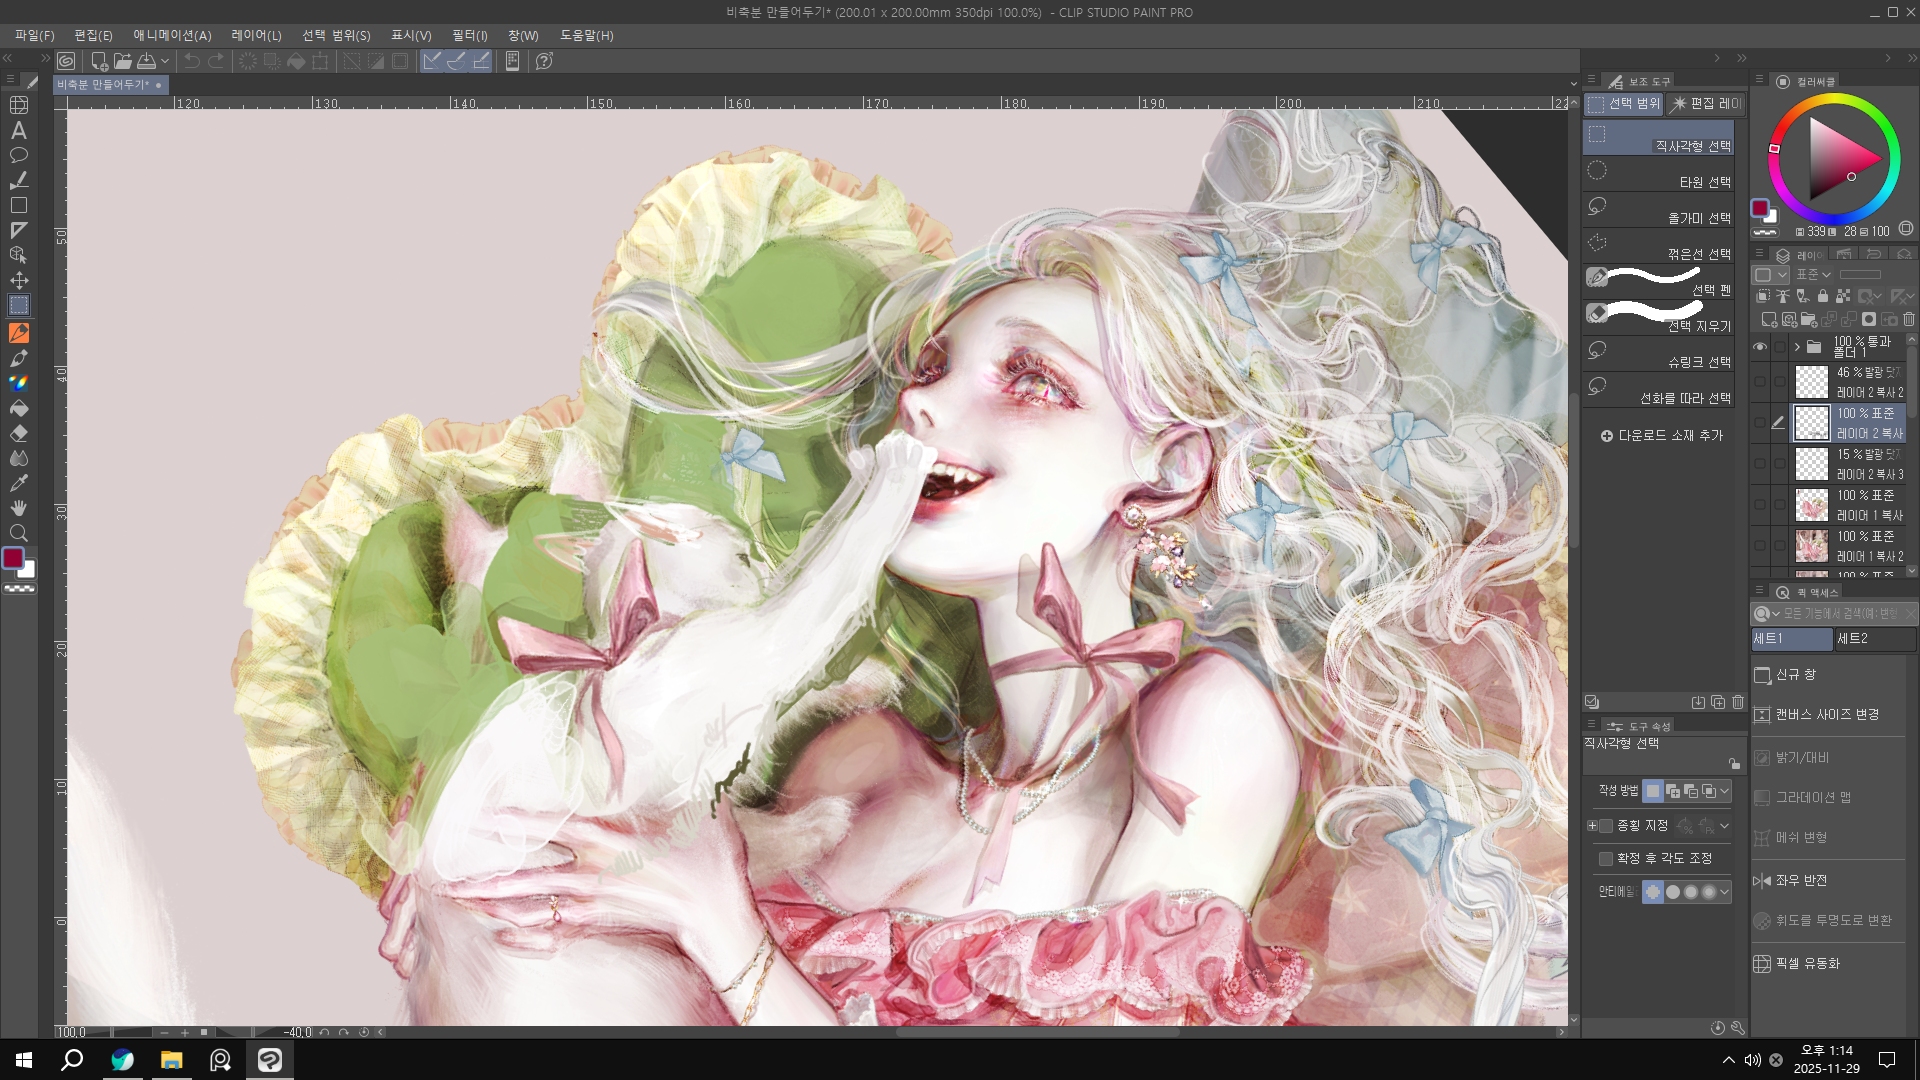Expand the 폴더 1 layer folder
Image resolution: width=1920 pixels, height=1080 pixels.
coord(1797,347)
